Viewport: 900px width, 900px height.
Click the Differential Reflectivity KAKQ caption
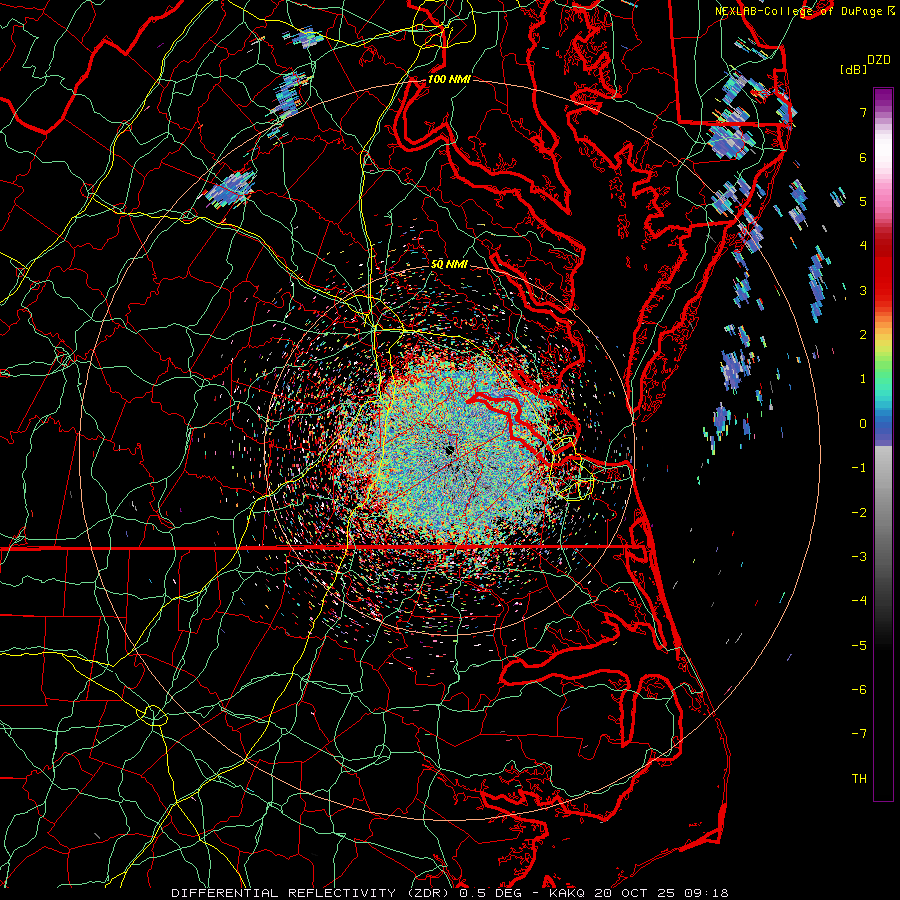pyautogui.click(x=450, y=893)
